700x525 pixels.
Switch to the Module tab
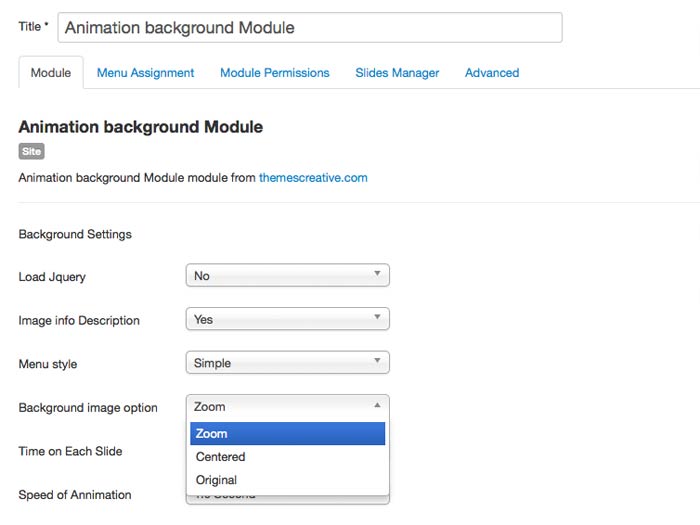point(50,73)
